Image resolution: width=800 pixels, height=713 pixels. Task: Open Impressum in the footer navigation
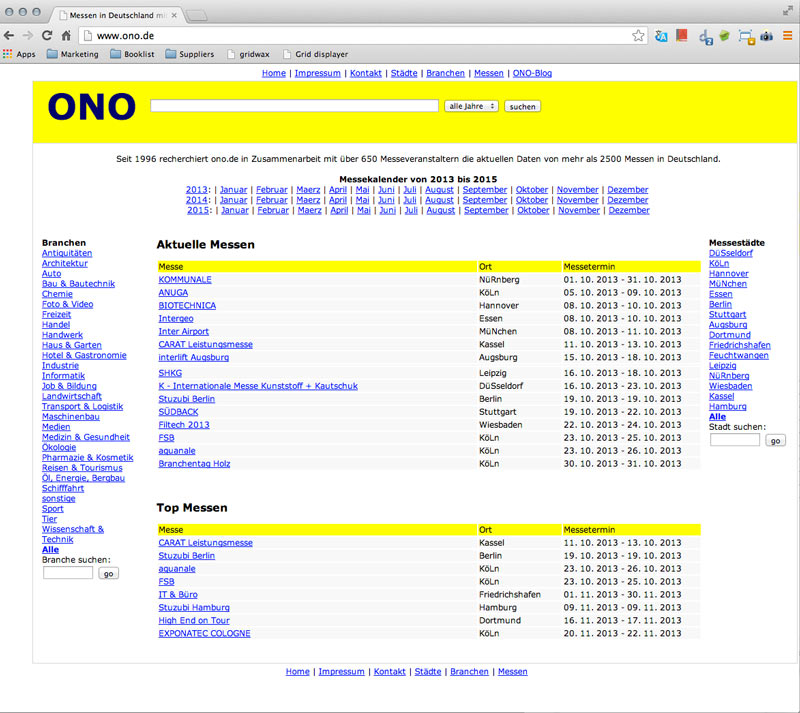pos(341,672)
